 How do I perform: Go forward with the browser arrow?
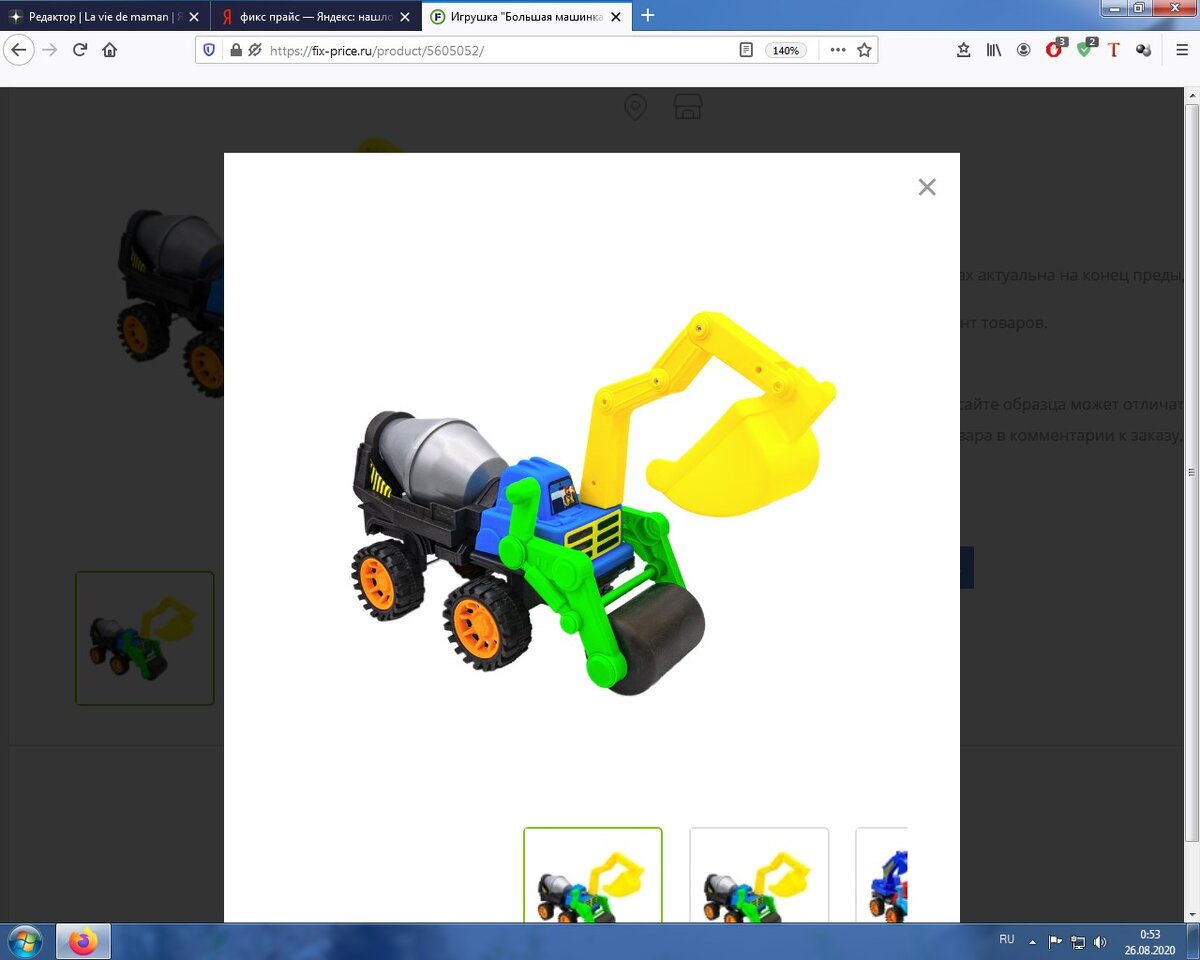coord(50,50)
